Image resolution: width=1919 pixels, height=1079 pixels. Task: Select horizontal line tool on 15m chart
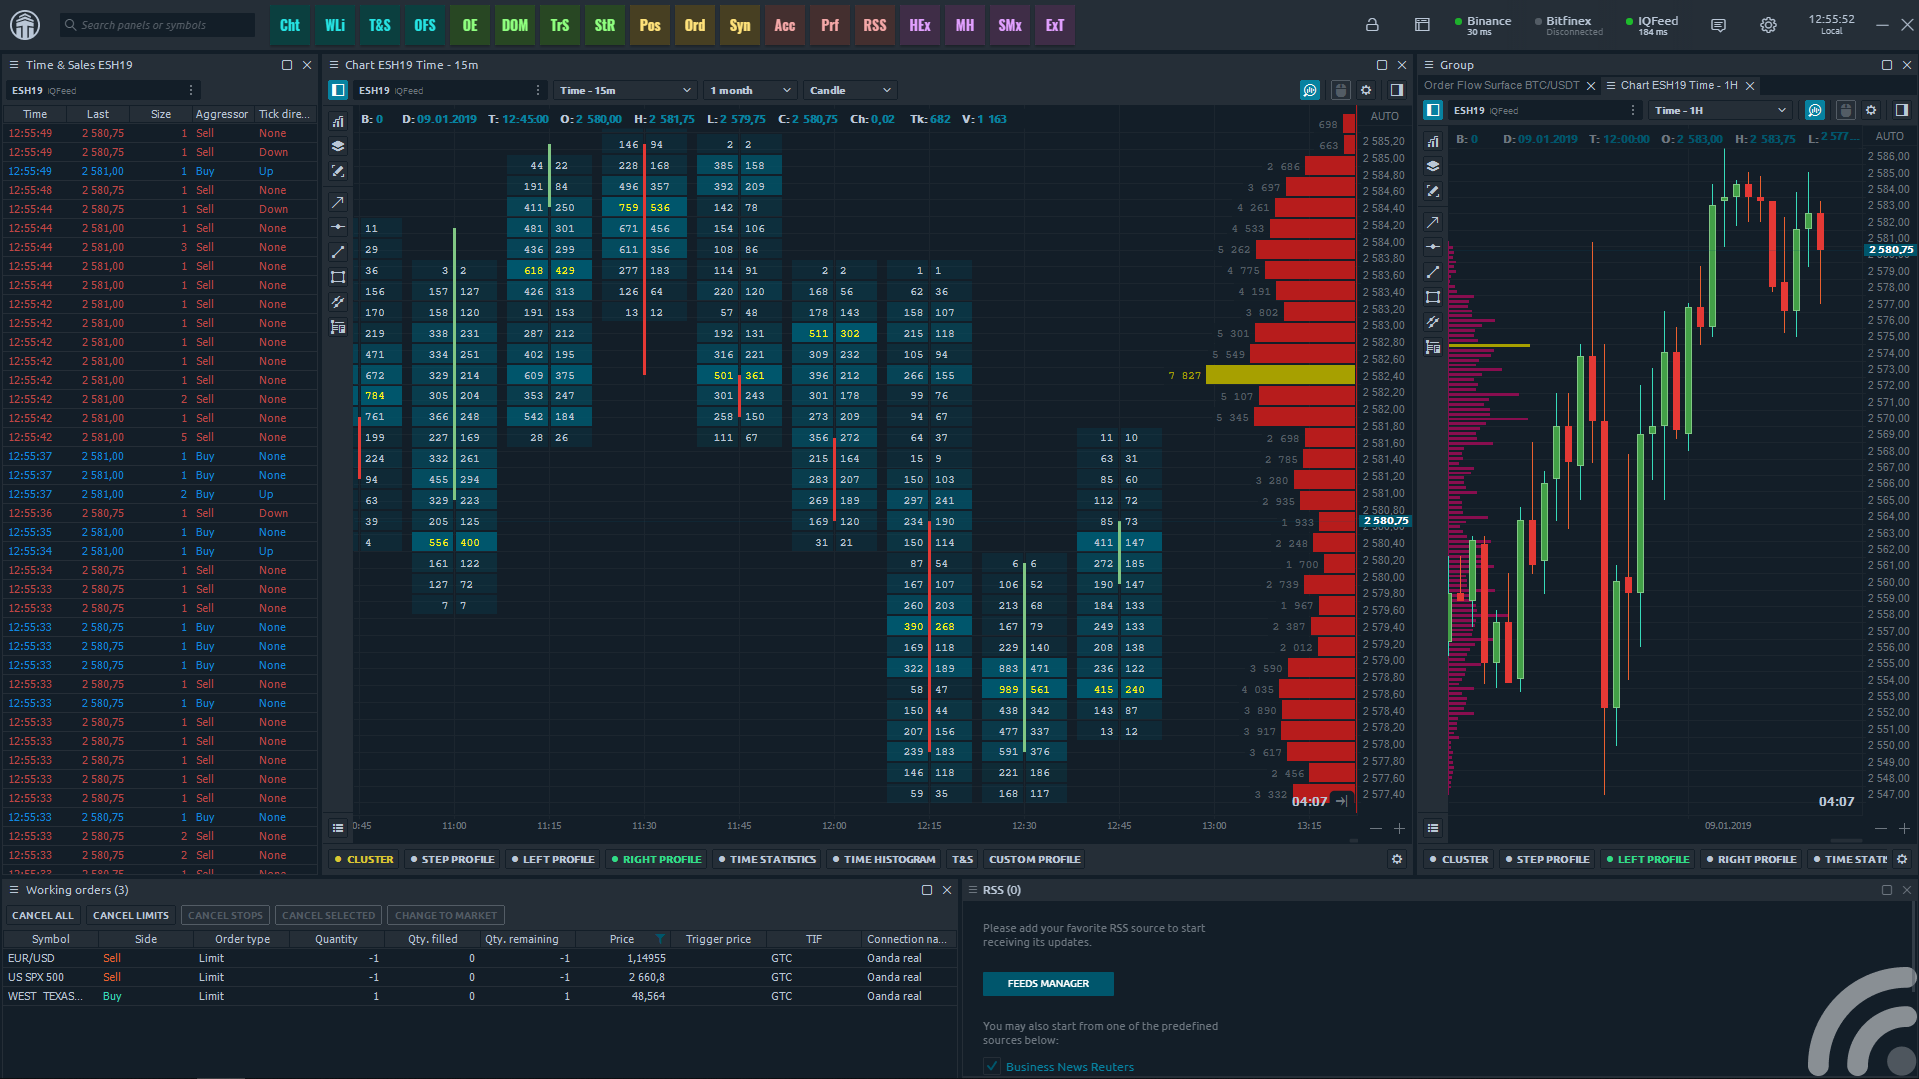point(338,227)
